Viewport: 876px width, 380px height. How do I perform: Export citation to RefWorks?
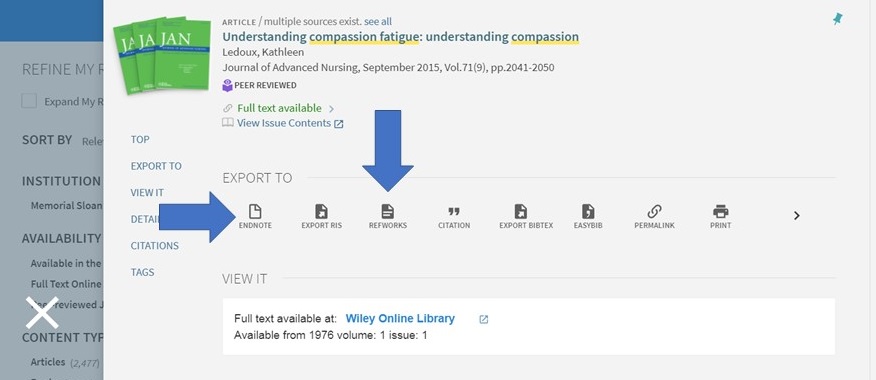click(x=388, y=216)
